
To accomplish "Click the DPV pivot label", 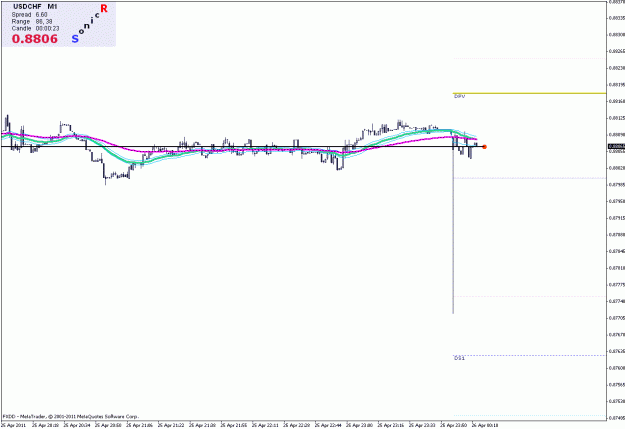I will (x=460, y=96).
